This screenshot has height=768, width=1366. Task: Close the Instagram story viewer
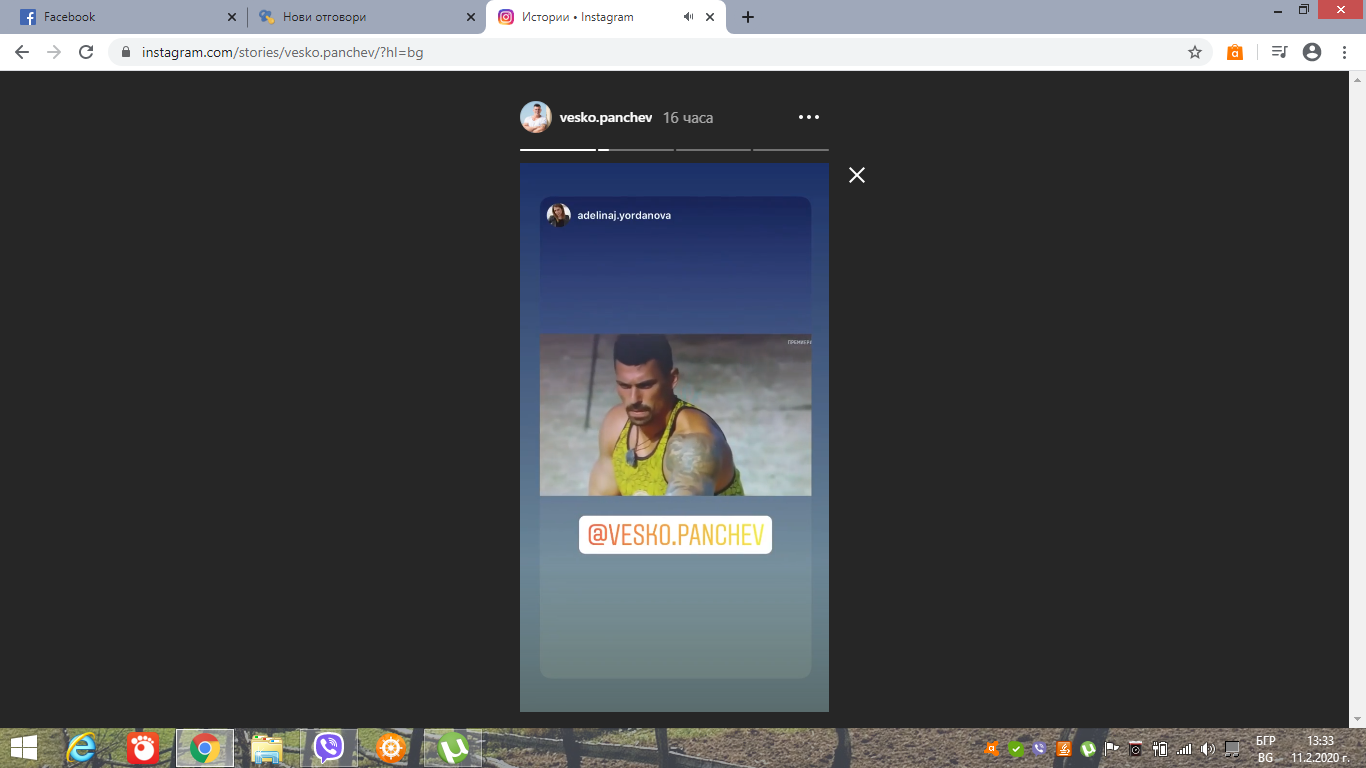click(x=856, y=175)
